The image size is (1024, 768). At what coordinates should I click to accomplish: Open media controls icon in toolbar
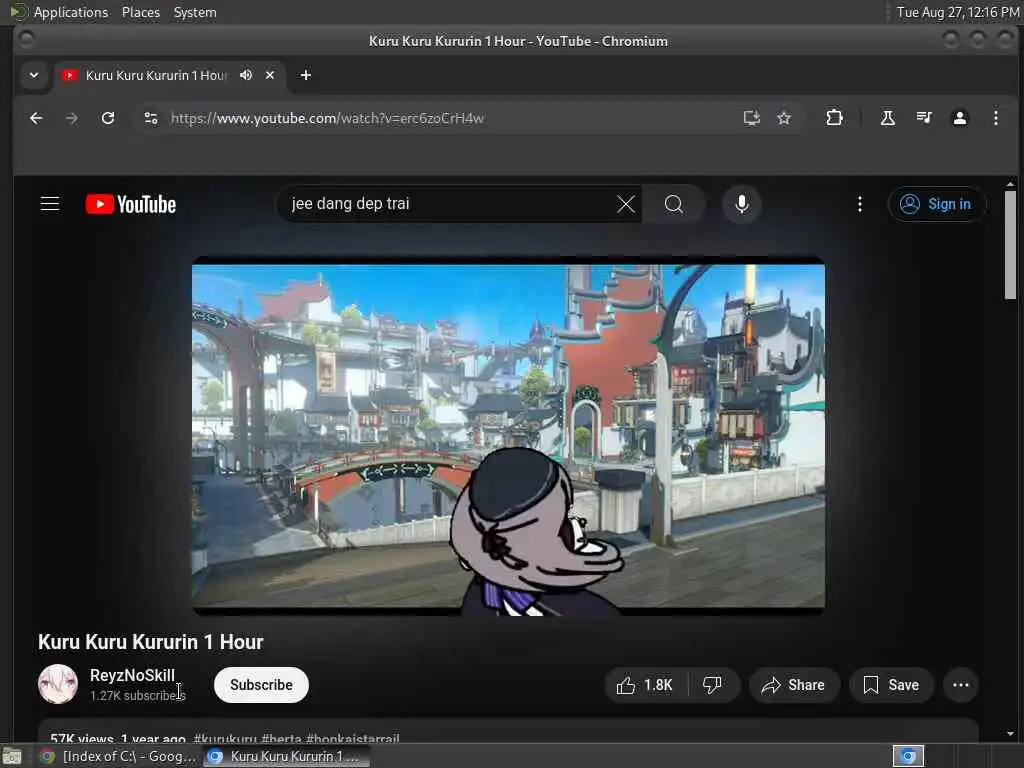(x=923, y=118)
